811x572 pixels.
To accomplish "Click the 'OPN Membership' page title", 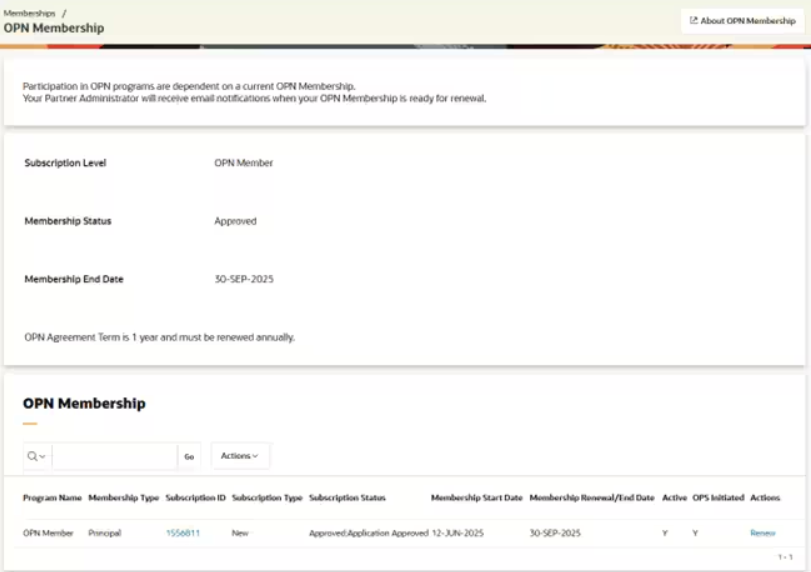I will 54,28.
